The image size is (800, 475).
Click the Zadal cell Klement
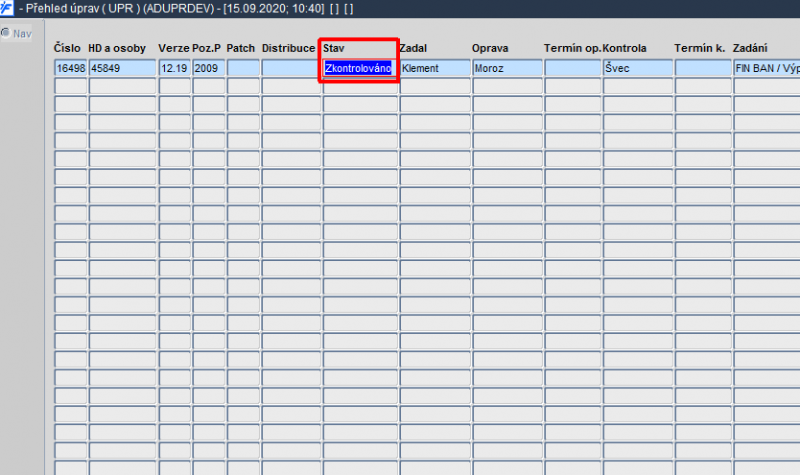[435, 68]
